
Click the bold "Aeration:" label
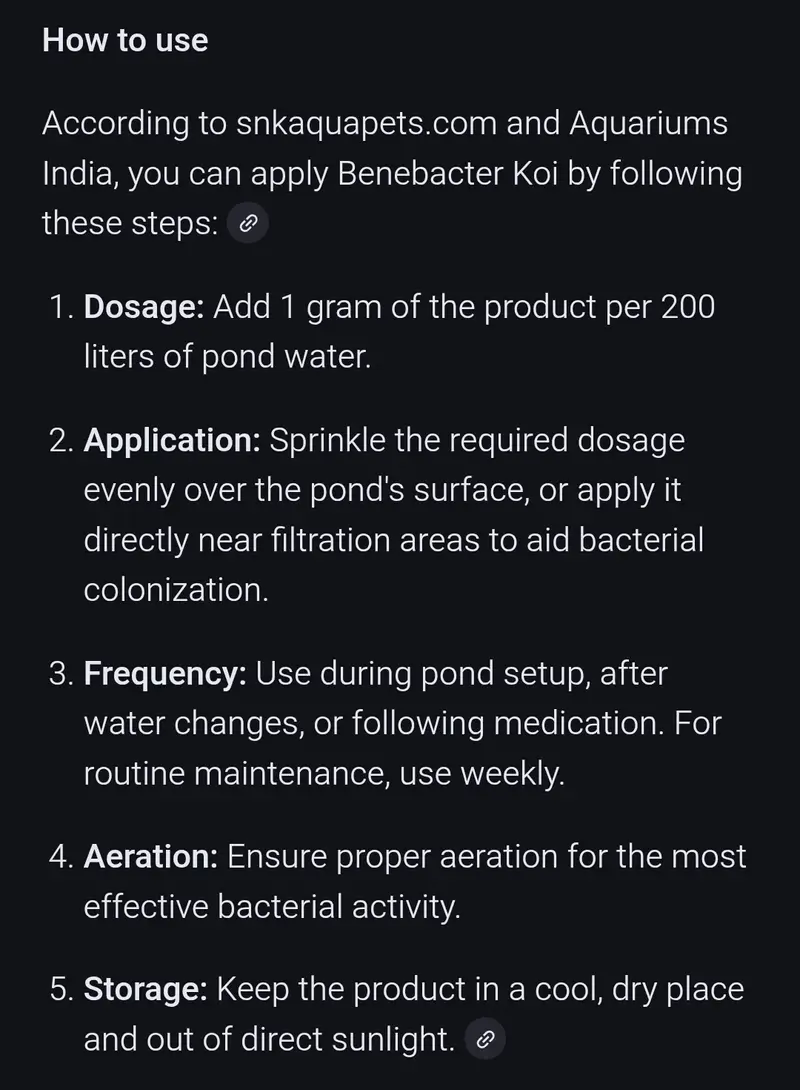151,856
